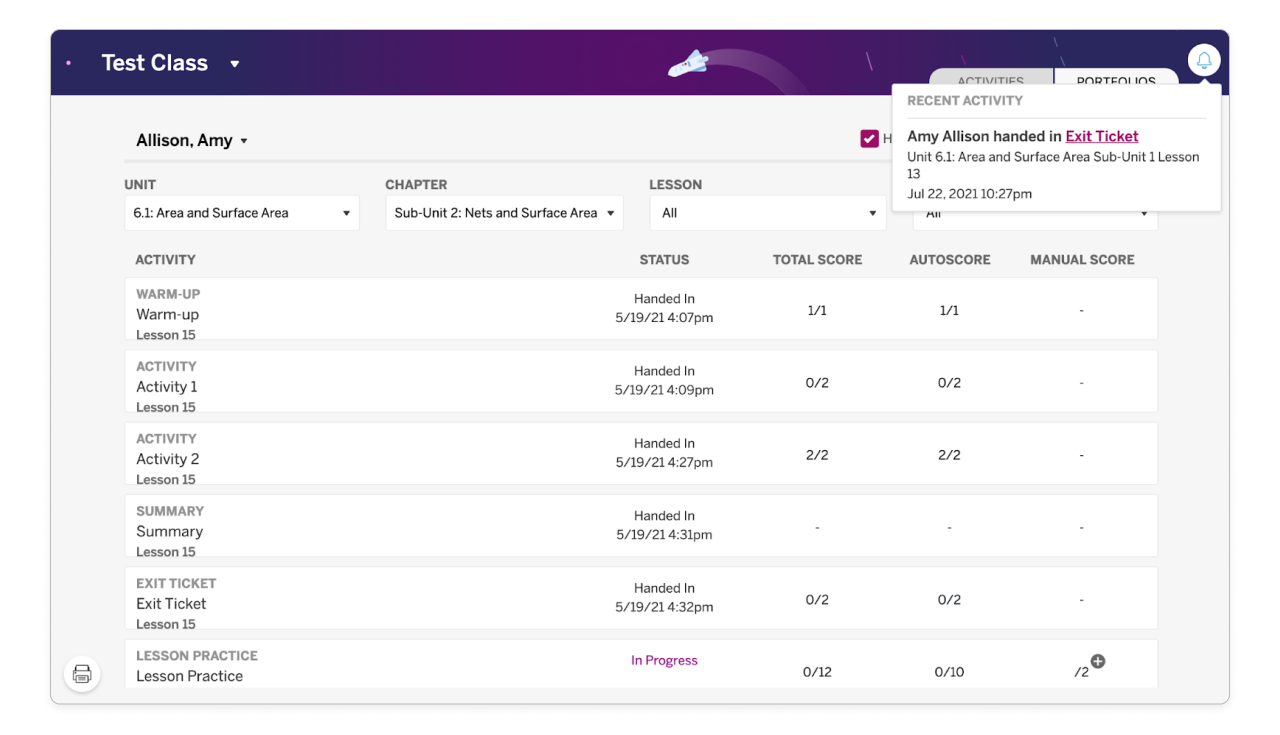Select the Activity 2 row
1280x735 pixels.
(641, 453)
